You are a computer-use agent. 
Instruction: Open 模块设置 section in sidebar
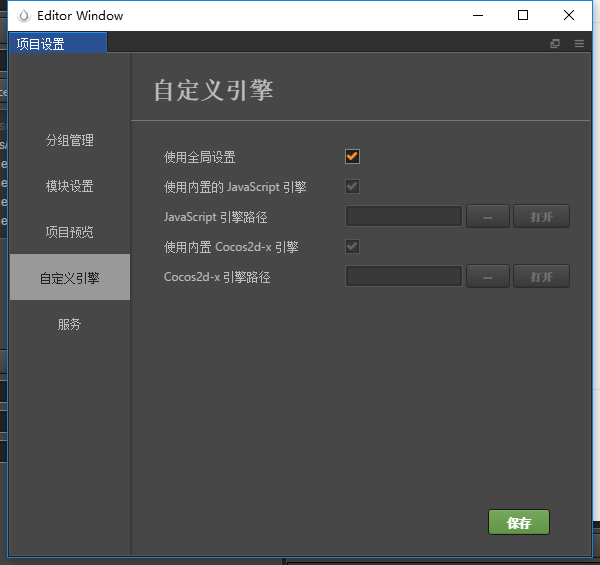coord(70,186)
